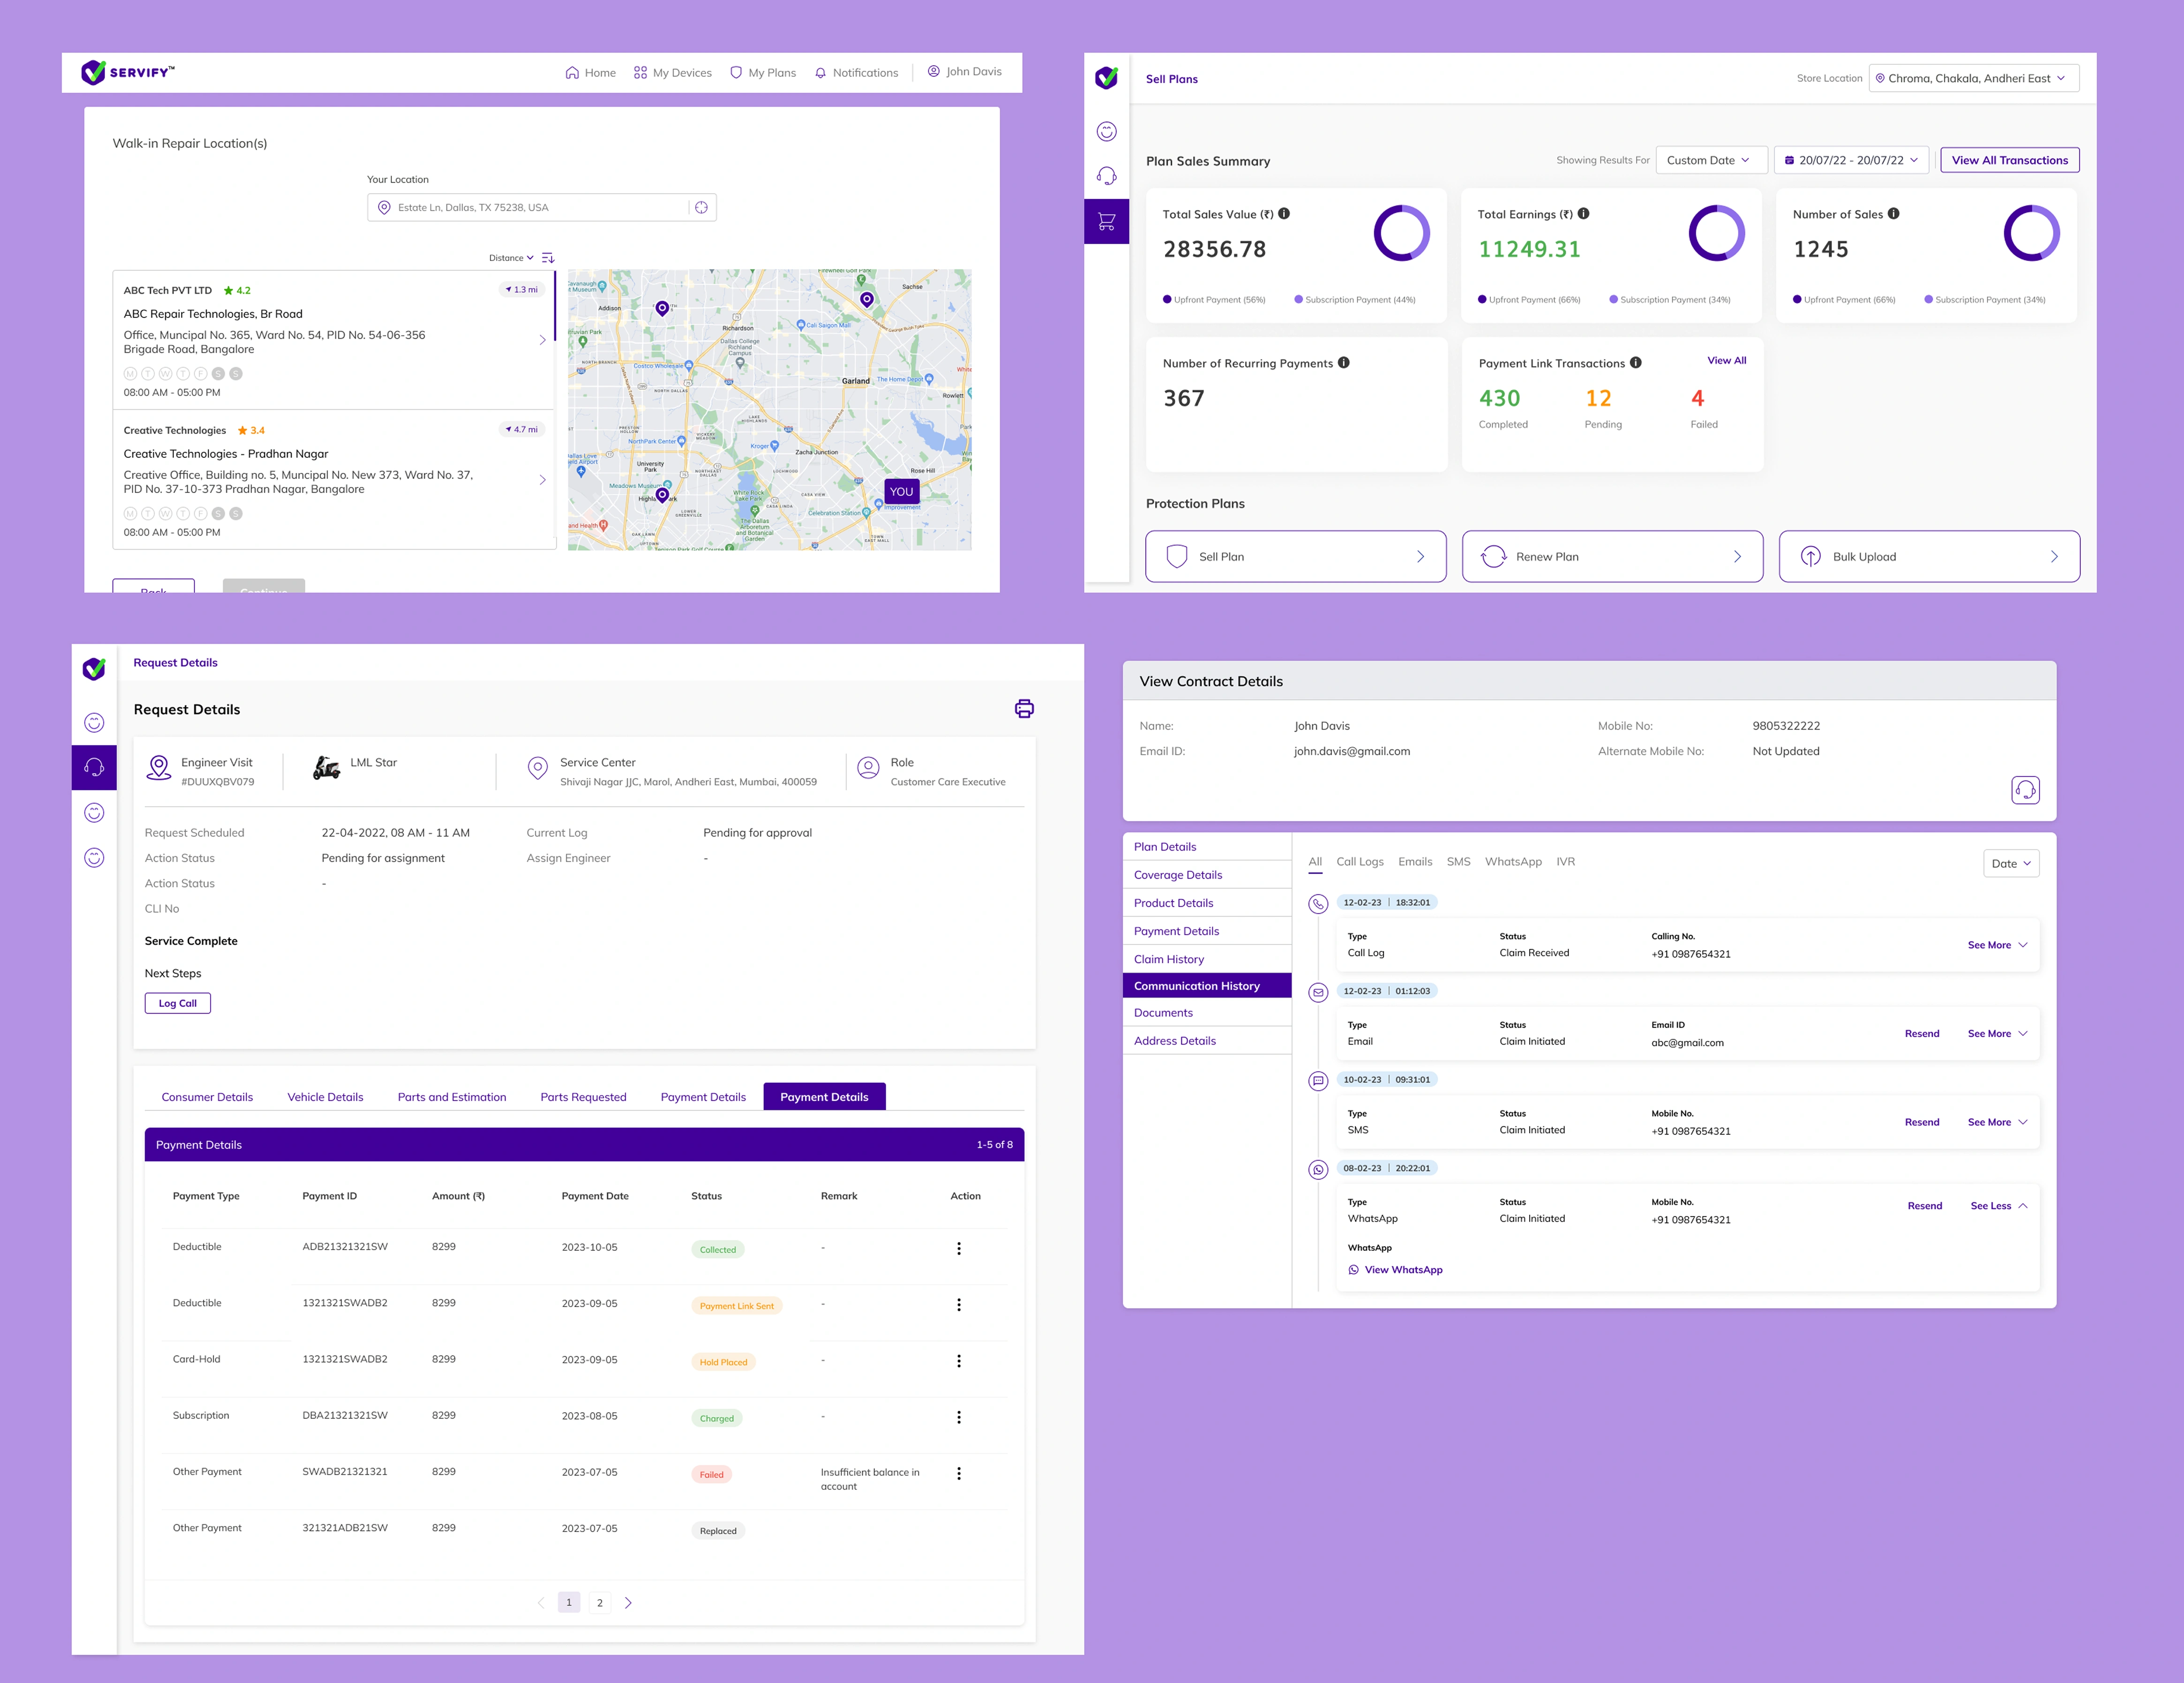Select the WhatsApp filter tab
The height and width of the screenshot is (1683, 2184).
pos(1513,862)
